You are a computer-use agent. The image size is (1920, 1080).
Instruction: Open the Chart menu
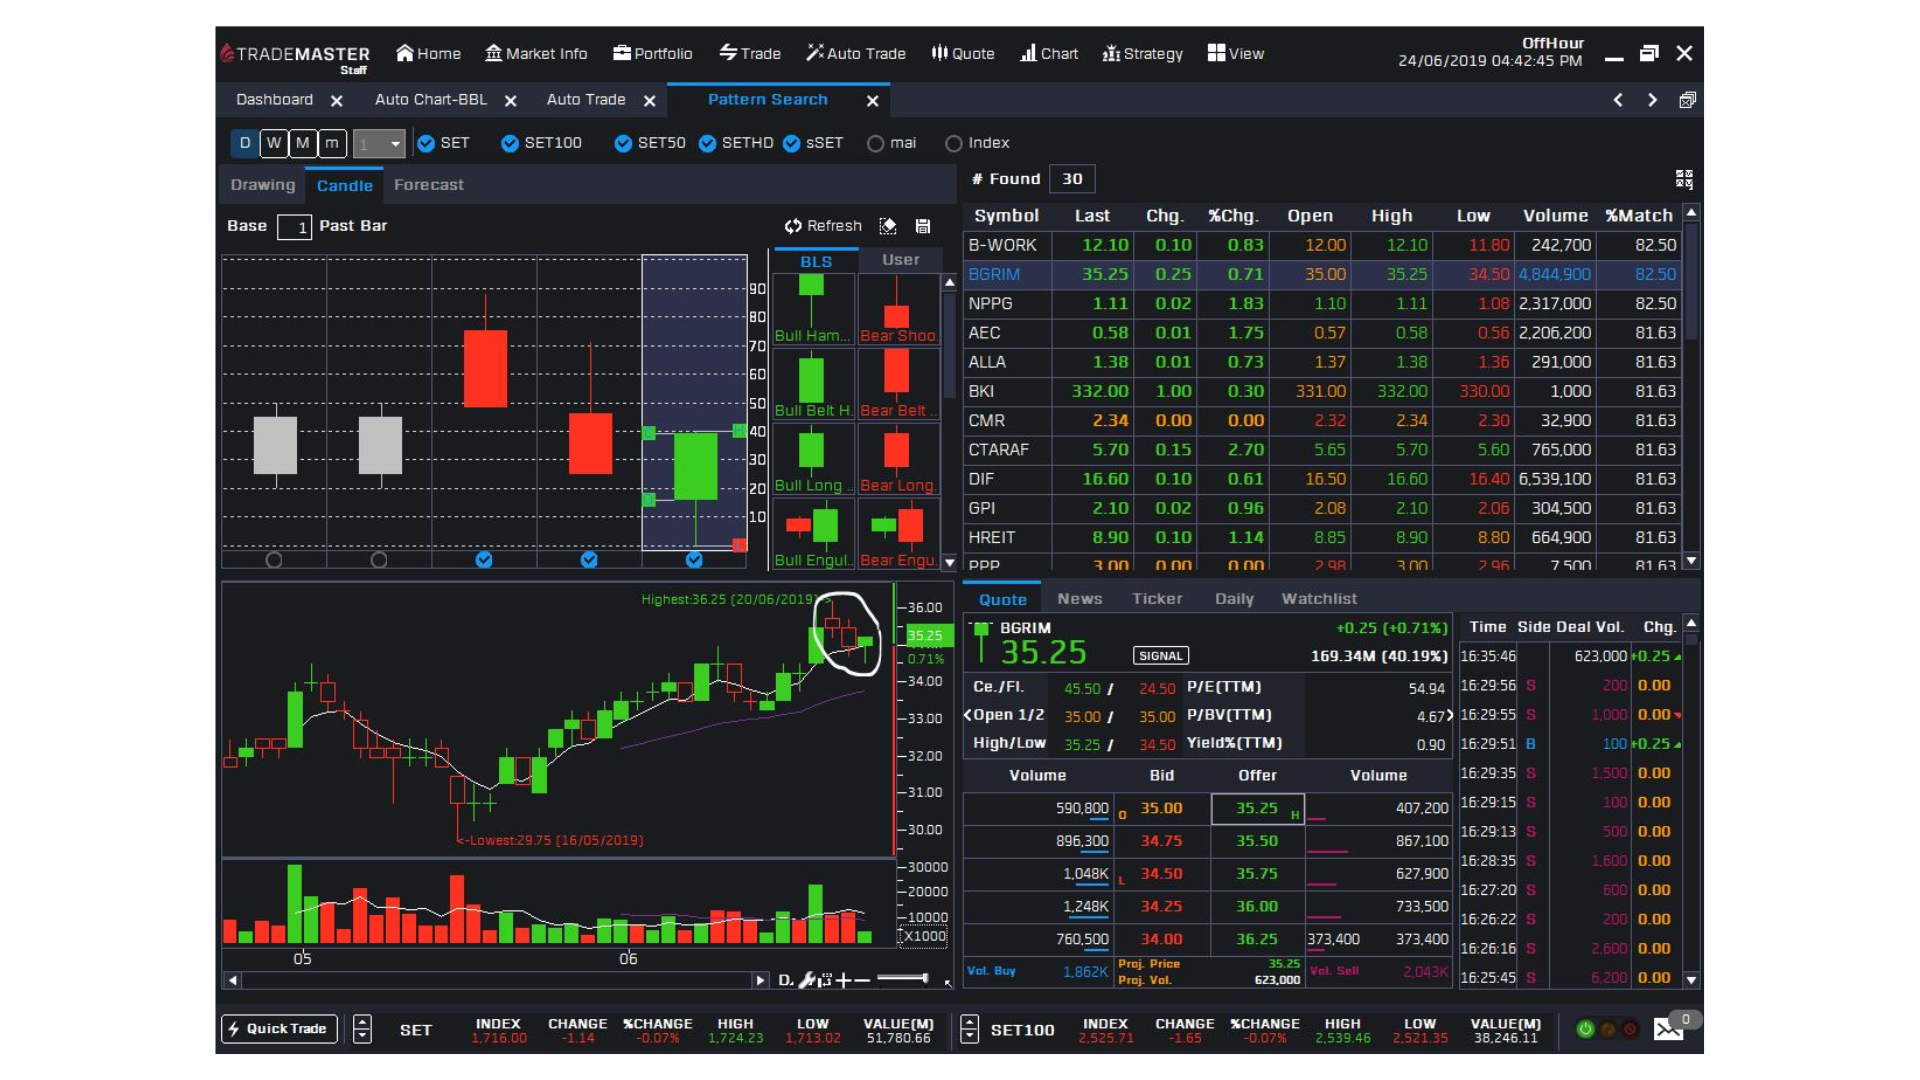[x=1048, y=53]
